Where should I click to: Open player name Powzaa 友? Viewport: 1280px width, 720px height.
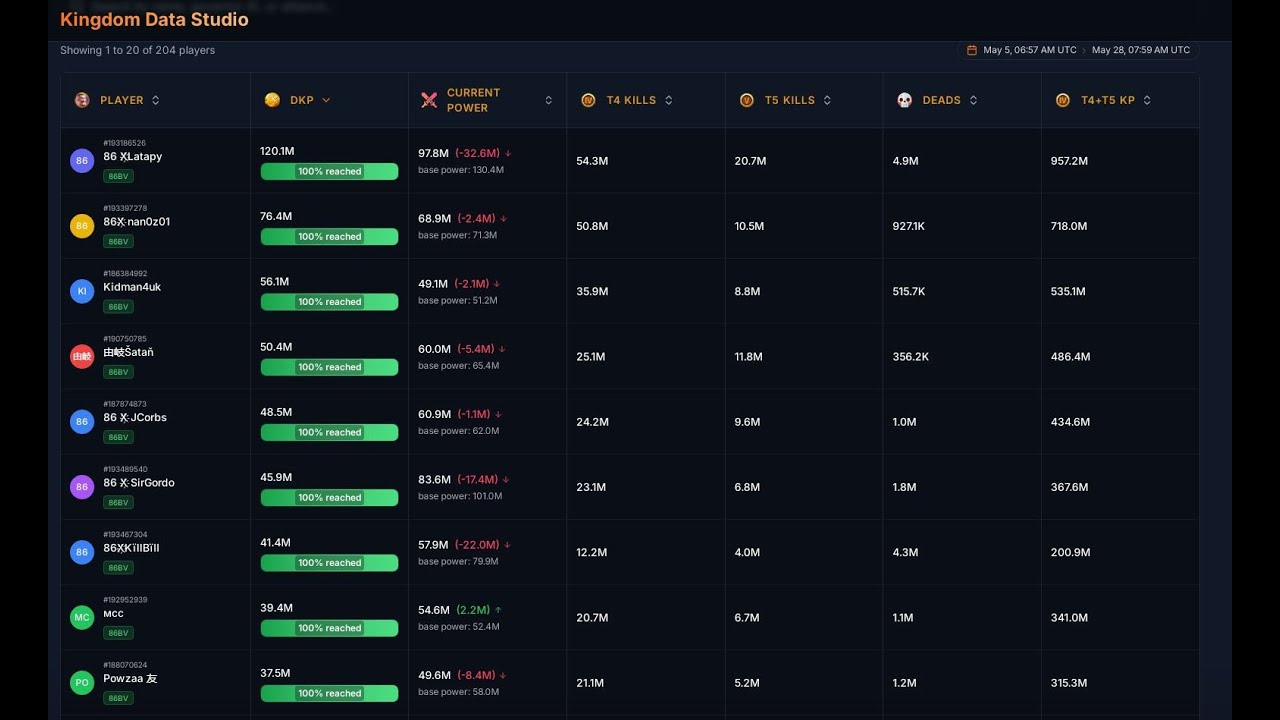130,679
